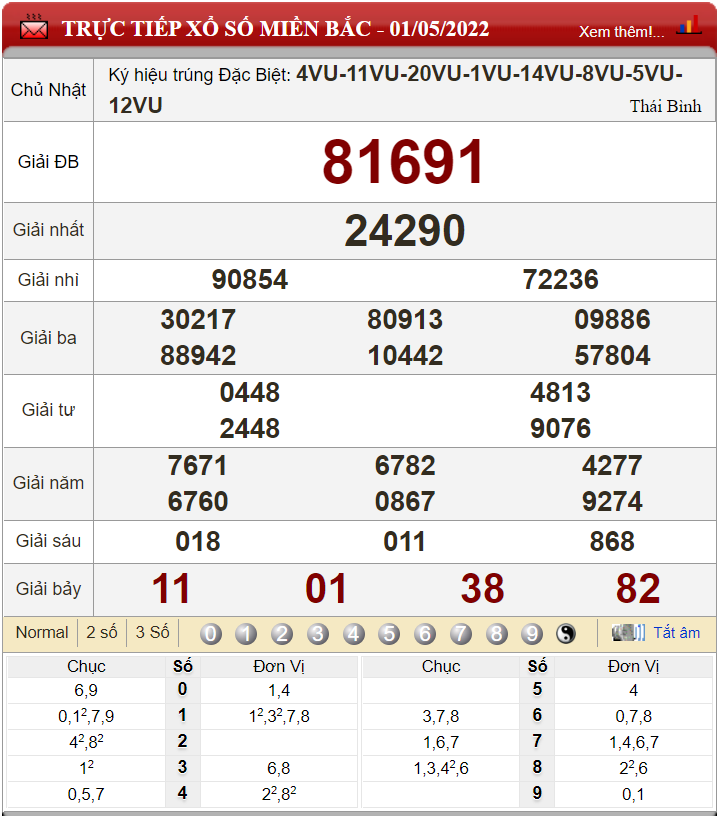Click the special prize number 81691

click(404, 162)
